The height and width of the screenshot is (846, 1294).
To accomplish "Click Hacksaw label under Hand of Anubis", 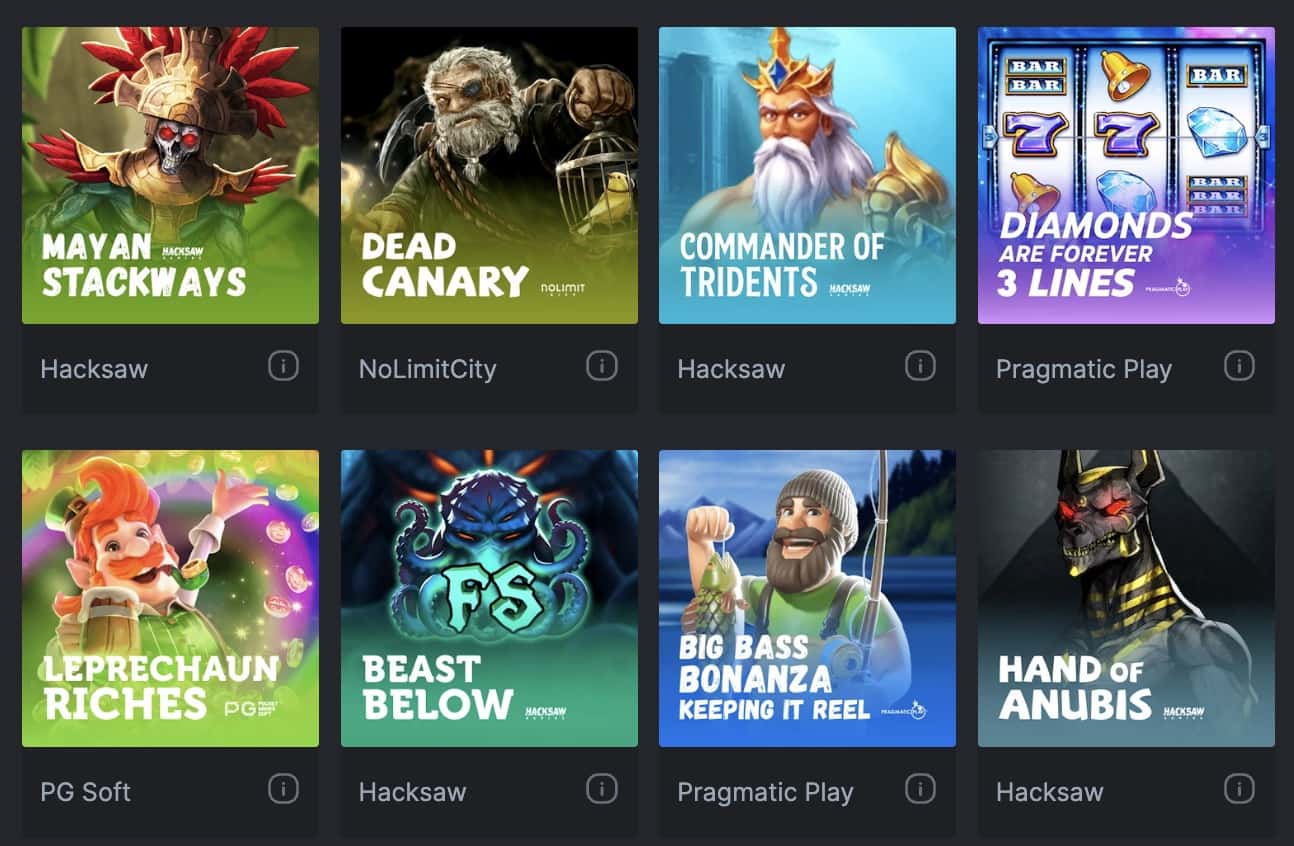I will pos(1049,792).
